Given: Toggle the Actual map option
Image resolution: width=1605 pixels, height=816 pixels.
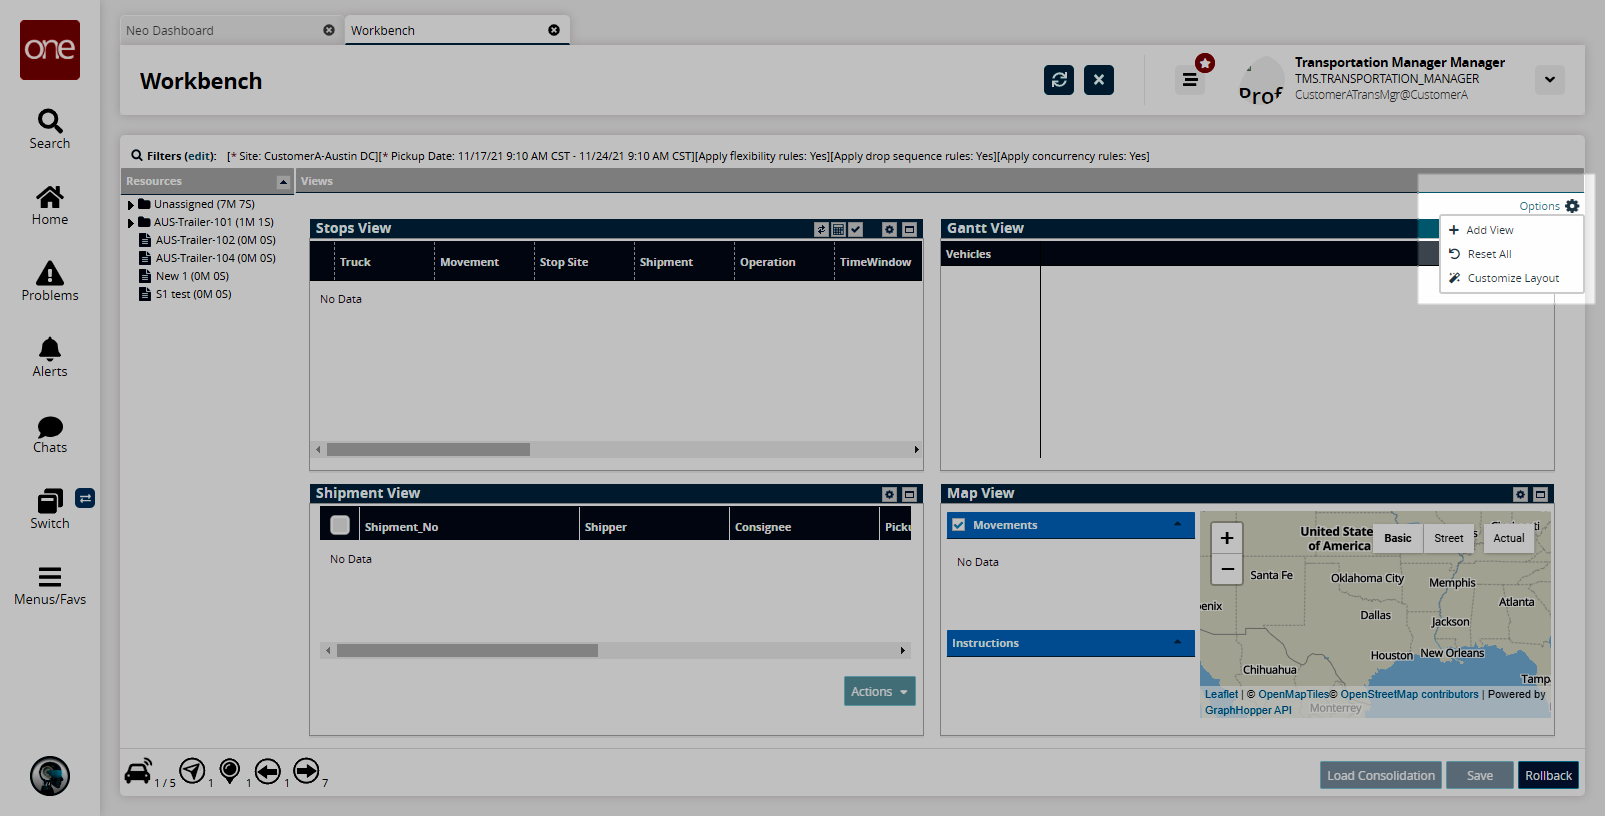Looking at the screenshot, I should pos(1509,538).
